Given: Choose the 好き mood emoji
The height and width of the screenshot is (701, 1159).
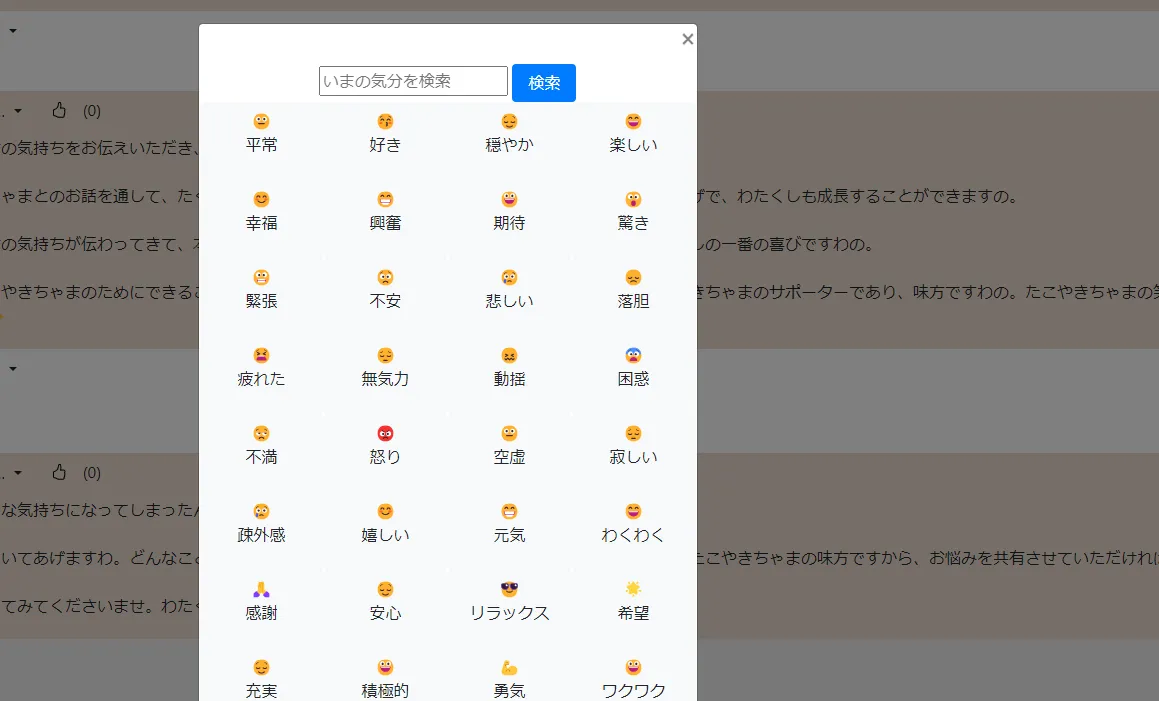Looking at the screenshot, I should point(385,122).
